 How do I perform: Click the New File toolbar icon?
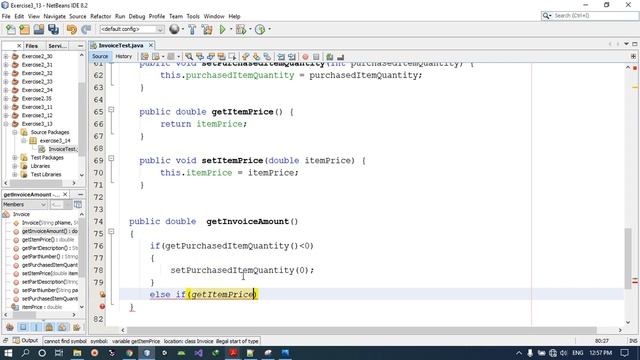[11, 29]
